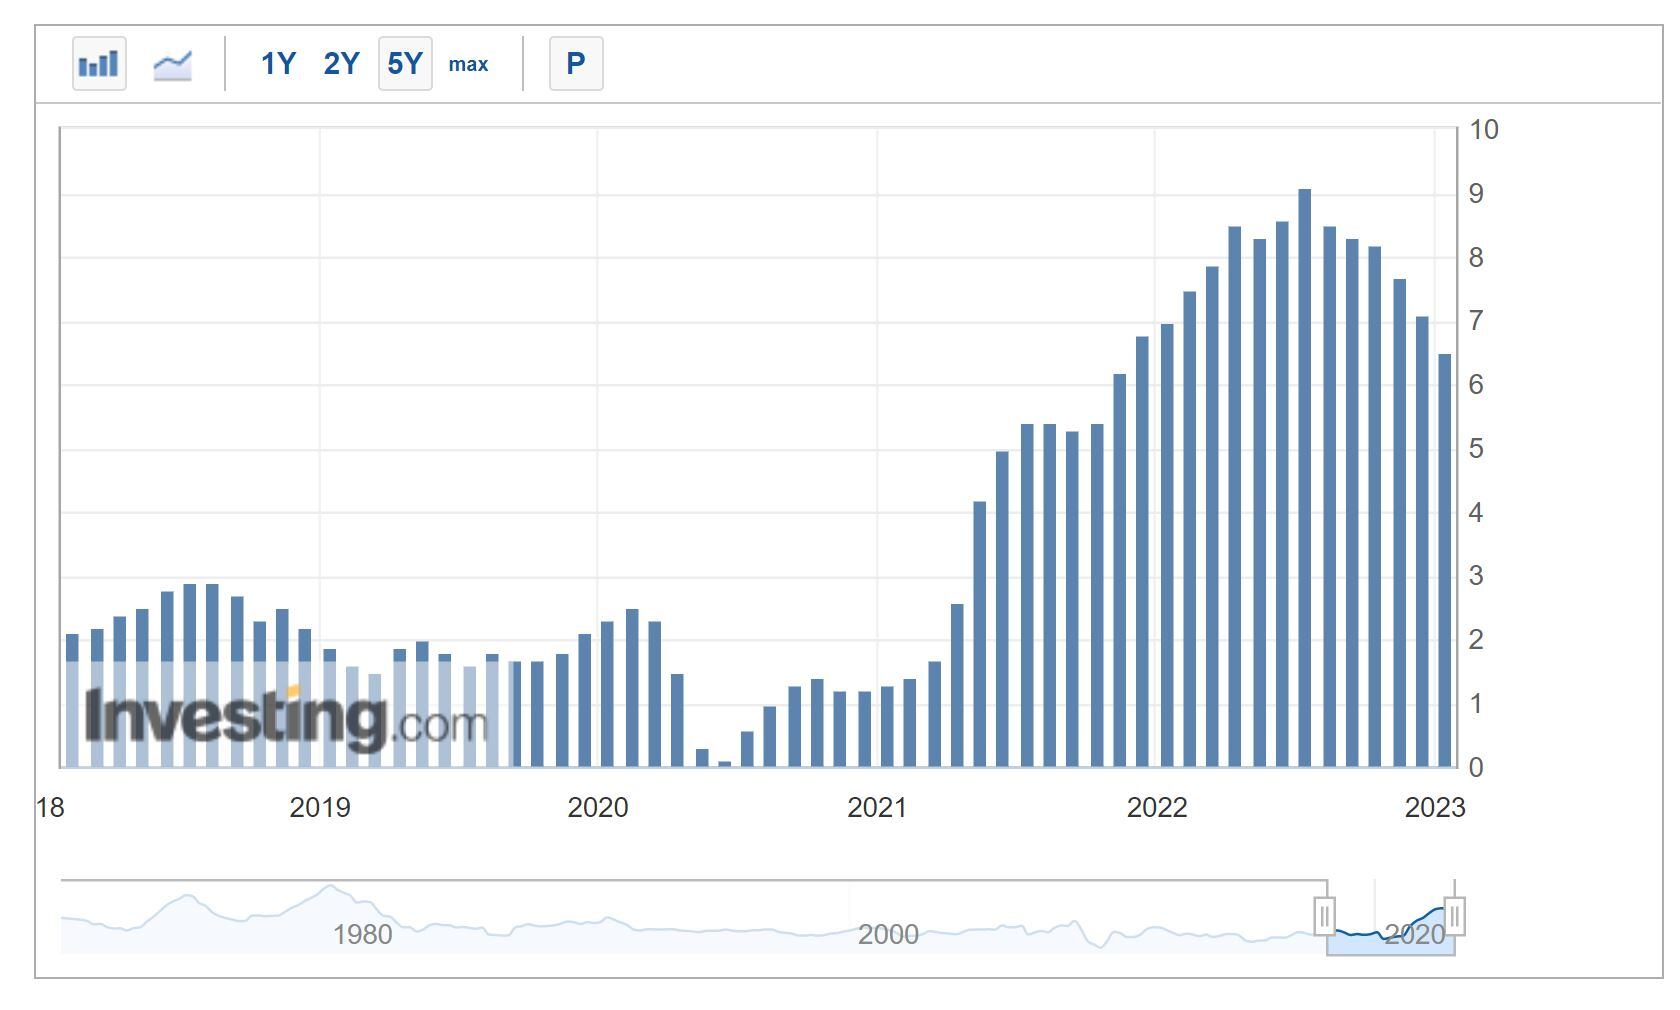Grab the left handle of the navigator slider
The width and height of the screenshot is (1680, 1010).
tap(1325, 915)
